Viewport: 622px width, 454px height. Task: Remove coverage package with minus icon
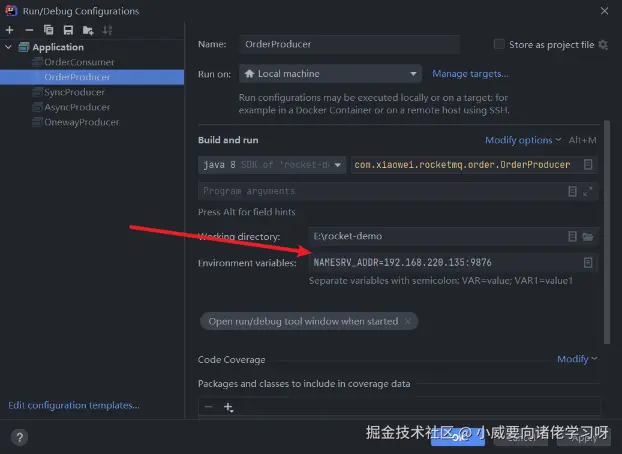coord(209,407)
